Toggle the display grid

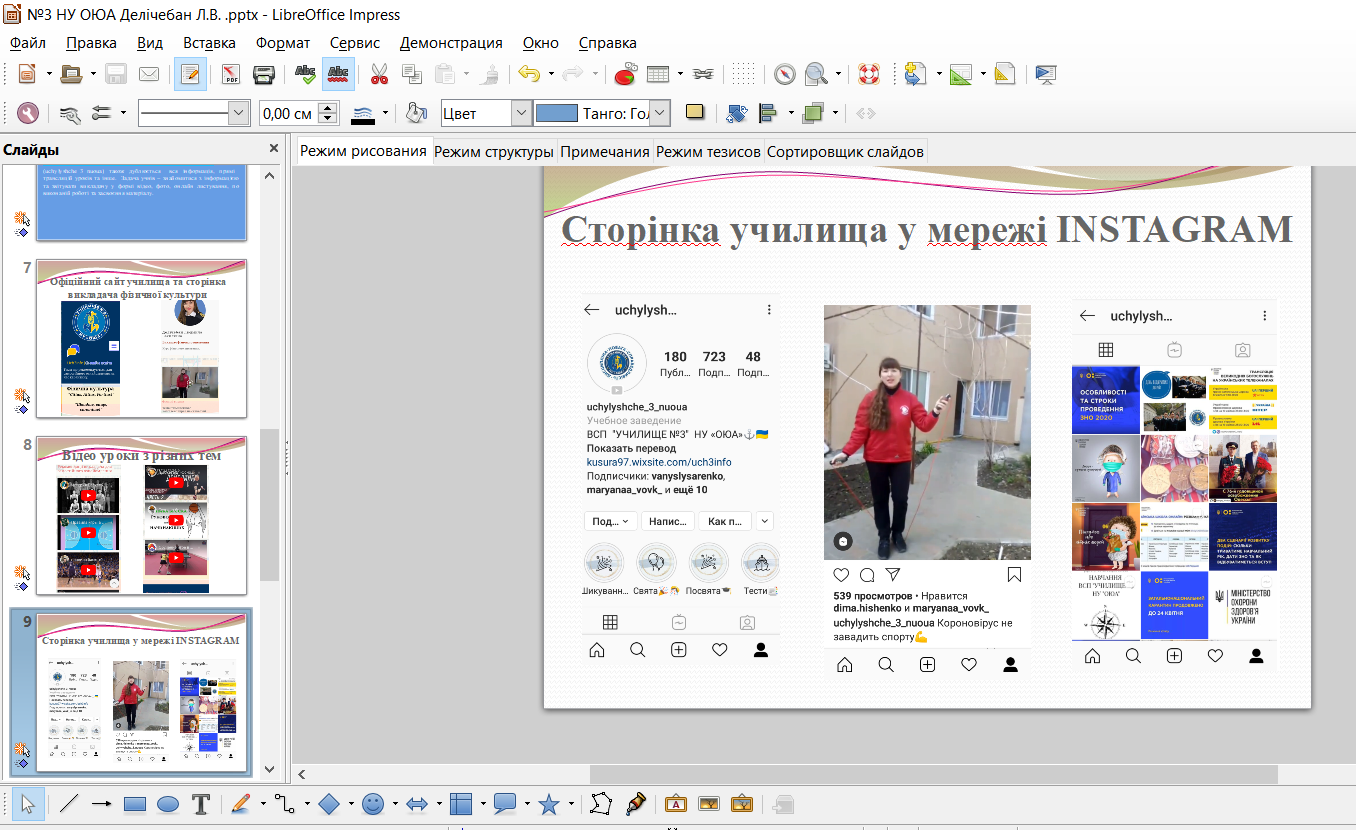click(742, 74)
